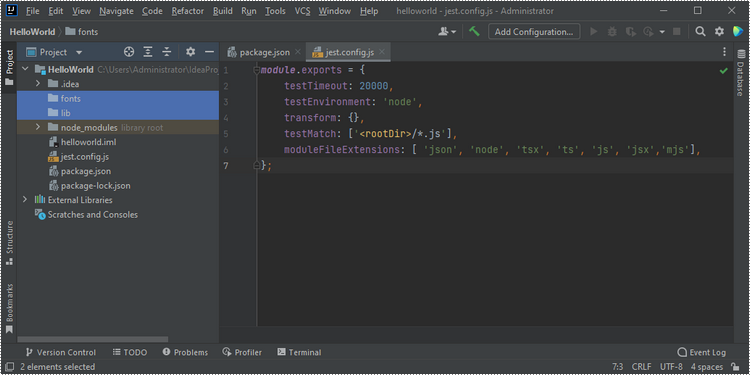Open the Event Log

(x=702, y=353)
